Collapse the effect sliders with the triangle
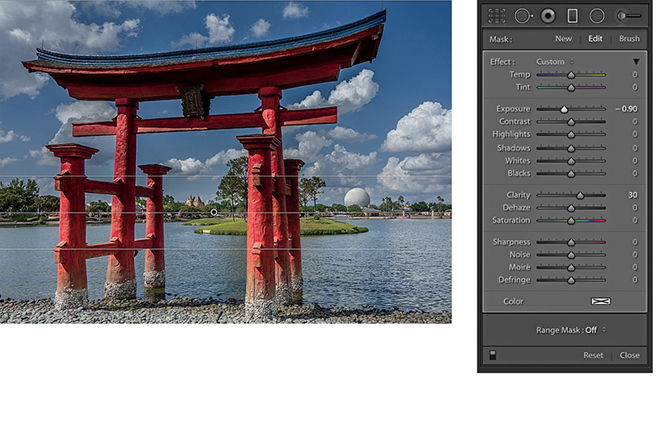The width and height of the screenshot is (672, 433). click(635, 62)
